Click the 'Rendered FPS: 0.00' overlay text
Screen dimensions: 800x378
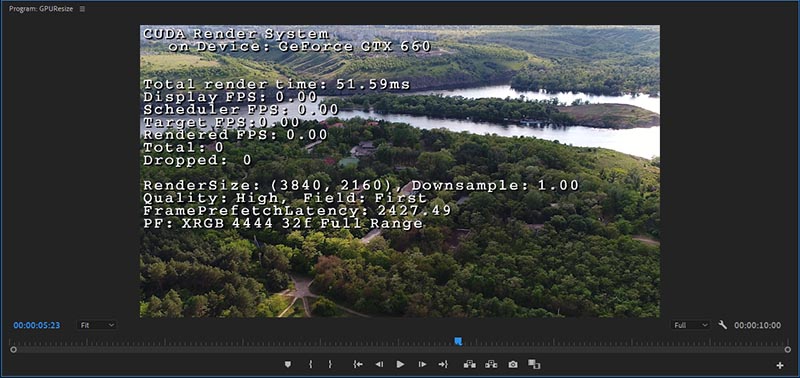point(235,135)
